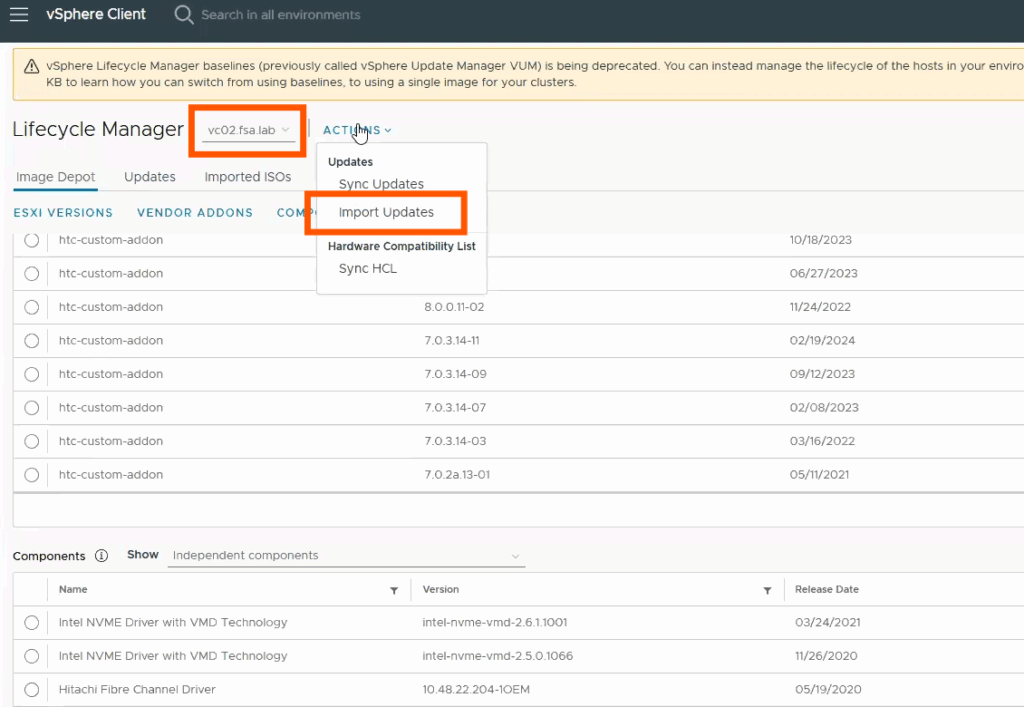This screenshot has height=707, width=1024.
Task: Select Intel NVME Driver 2.6.1.1001 radio button
Action: point(32,622)
